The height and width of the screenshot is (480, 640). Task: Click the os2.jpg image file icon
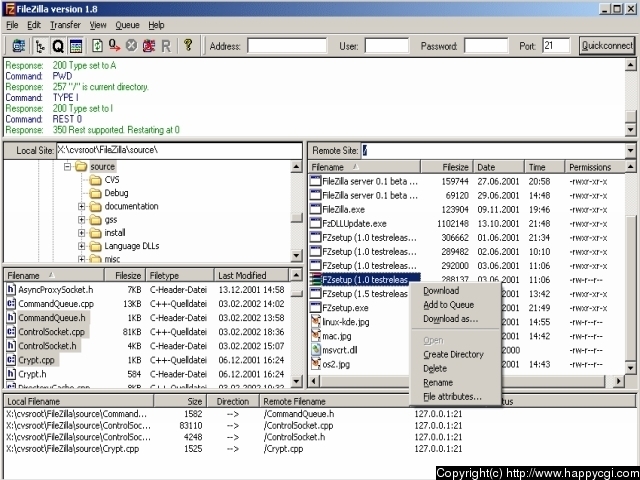(x=316, y=364)
